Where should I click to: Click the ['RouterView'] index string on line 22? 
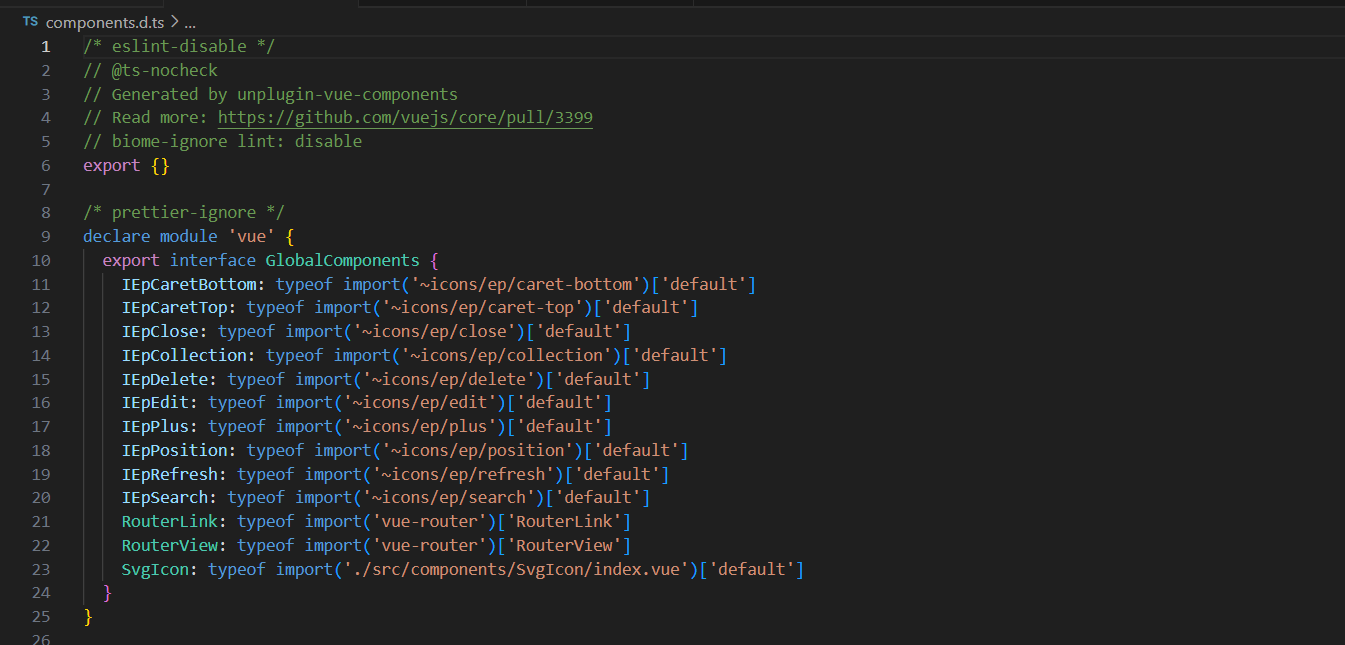coord(564,545)
